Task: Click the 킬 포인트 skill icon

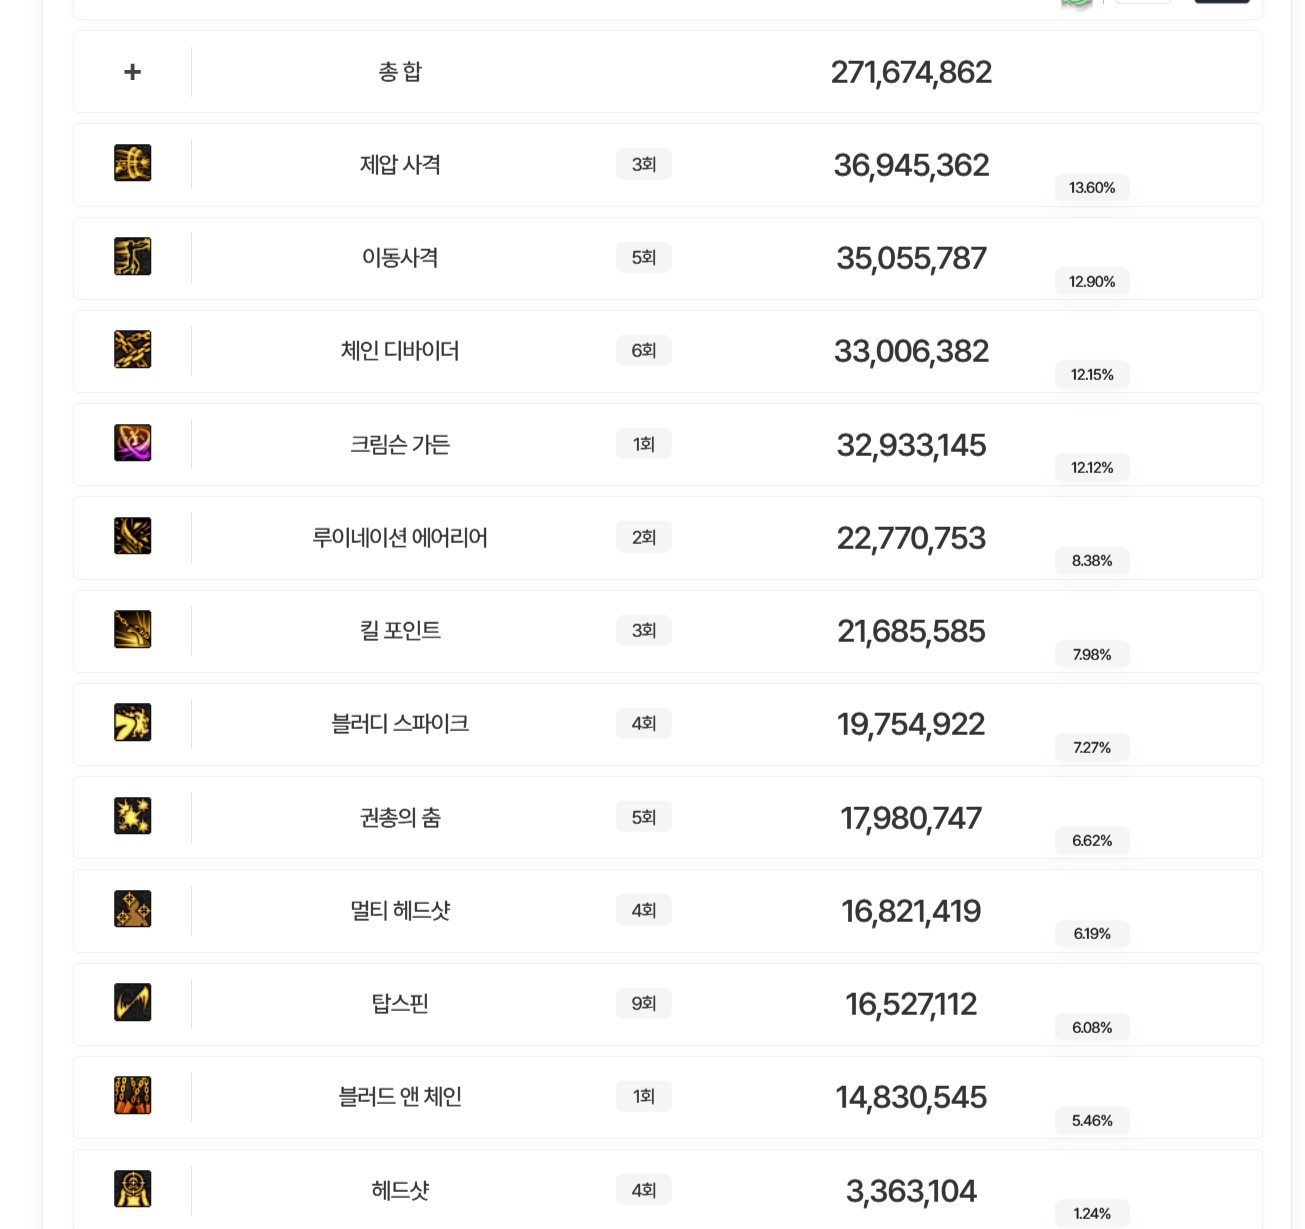Action: [133, 630]
